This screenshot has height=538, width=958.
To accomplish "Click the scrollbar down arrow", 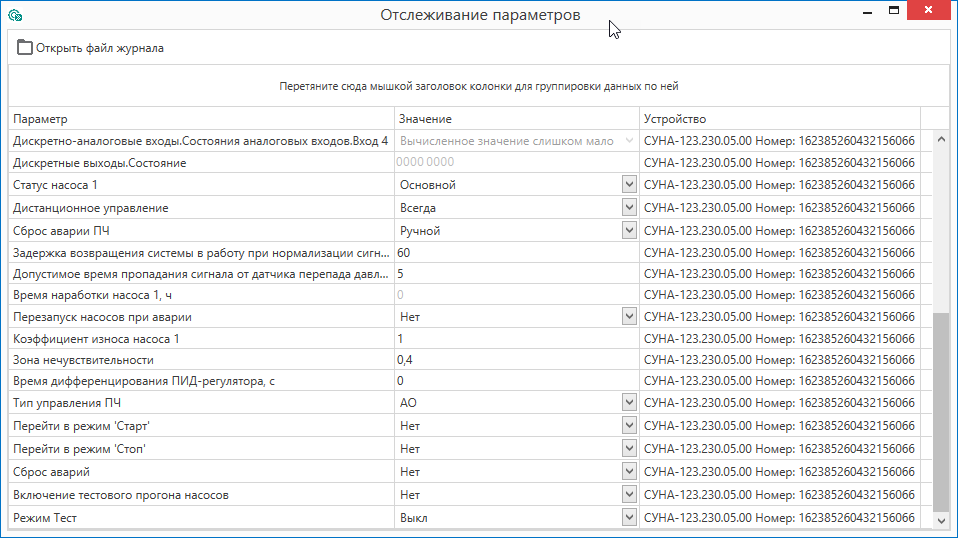I will point(942,521).
